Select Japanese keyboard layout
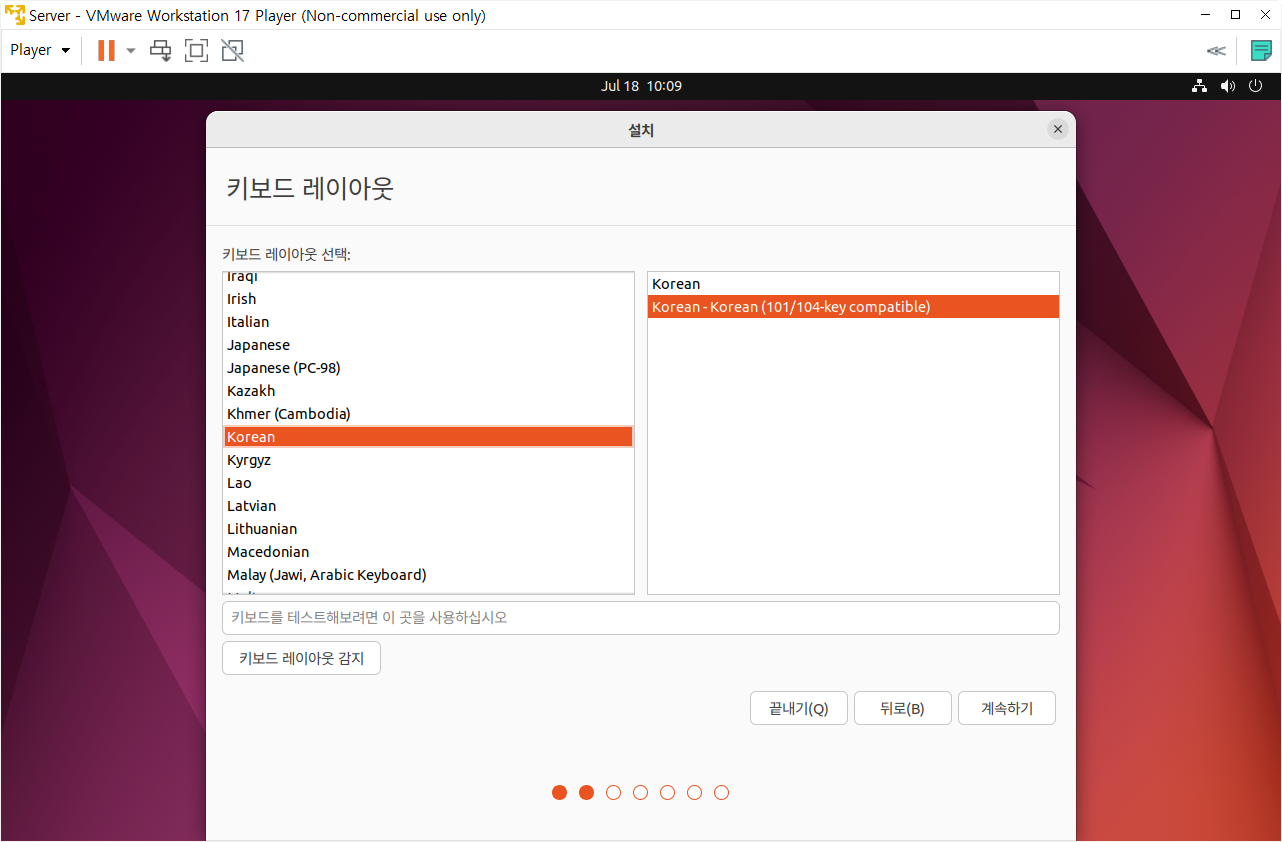This screenshot has height=842, width=1282. tap(428, 345)
